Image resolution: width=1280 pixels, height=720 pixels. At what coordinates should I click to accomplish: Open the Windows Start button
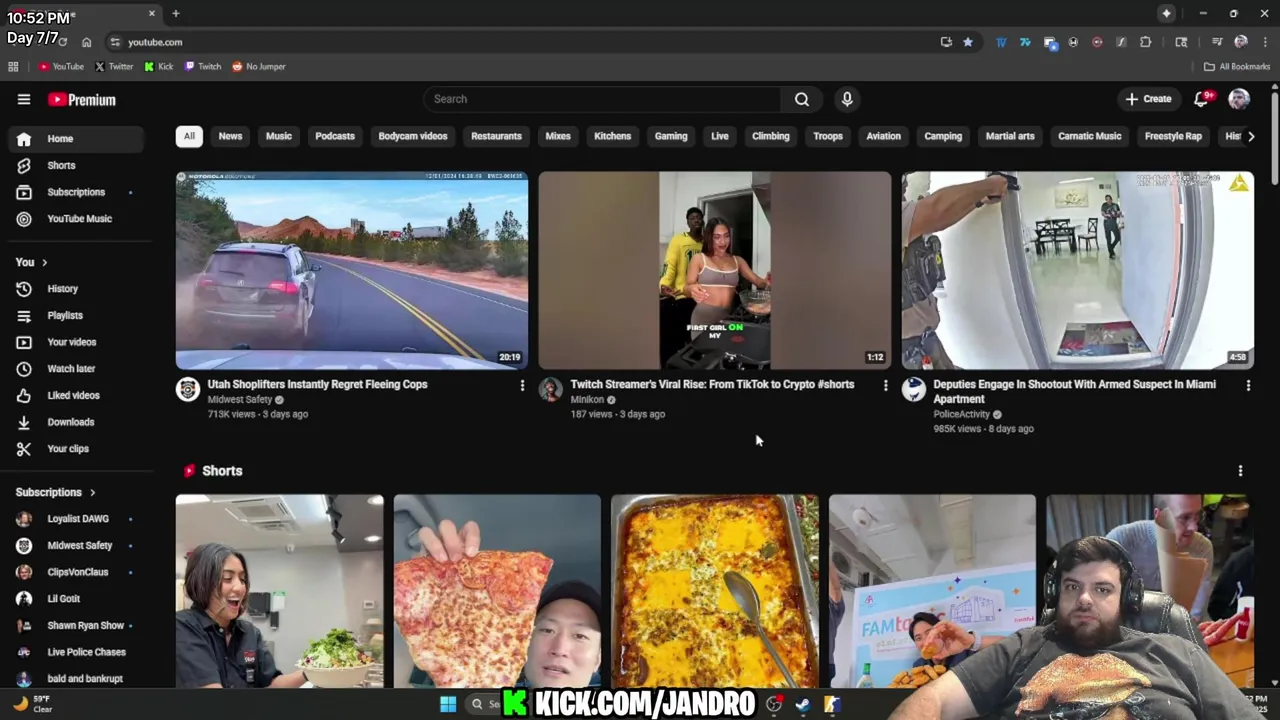pyautogui.click(x=448, y=704)
